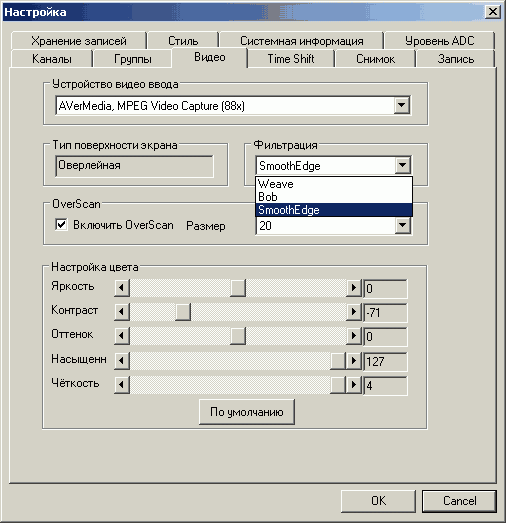Screen dimensions: 506x523
Task: Collapse the Фильтрация dropdown arrow
Action: pyautogui.click(x=403, y=165)
